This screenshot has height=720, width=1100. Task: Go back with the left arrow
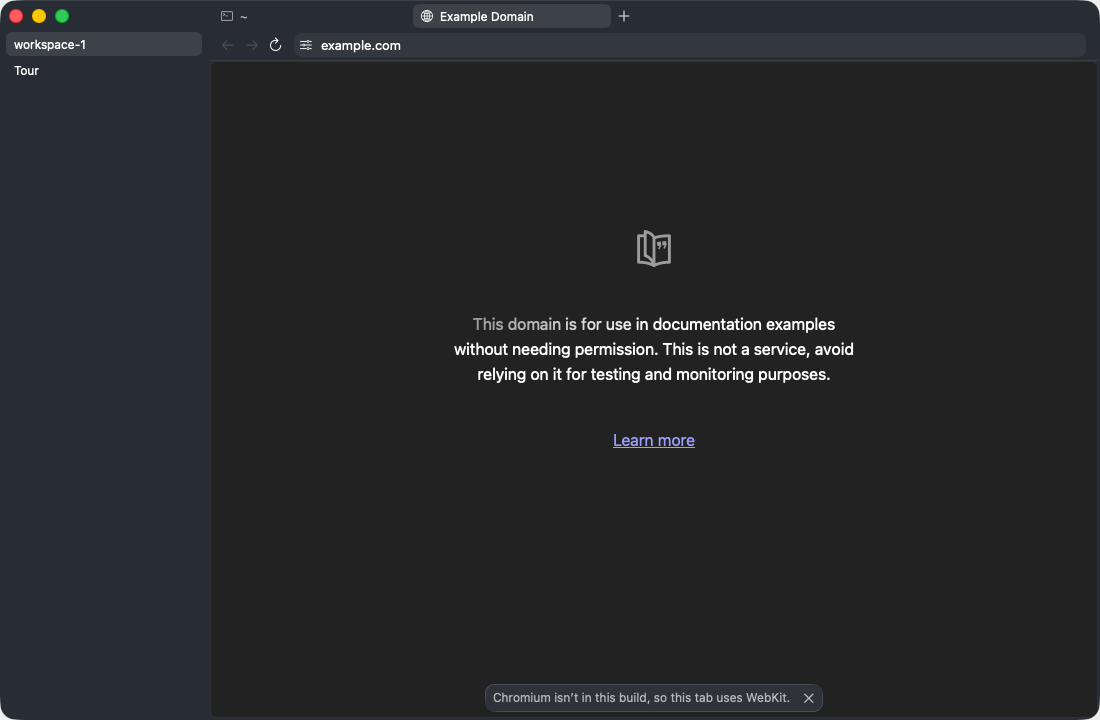click(227, 45)
